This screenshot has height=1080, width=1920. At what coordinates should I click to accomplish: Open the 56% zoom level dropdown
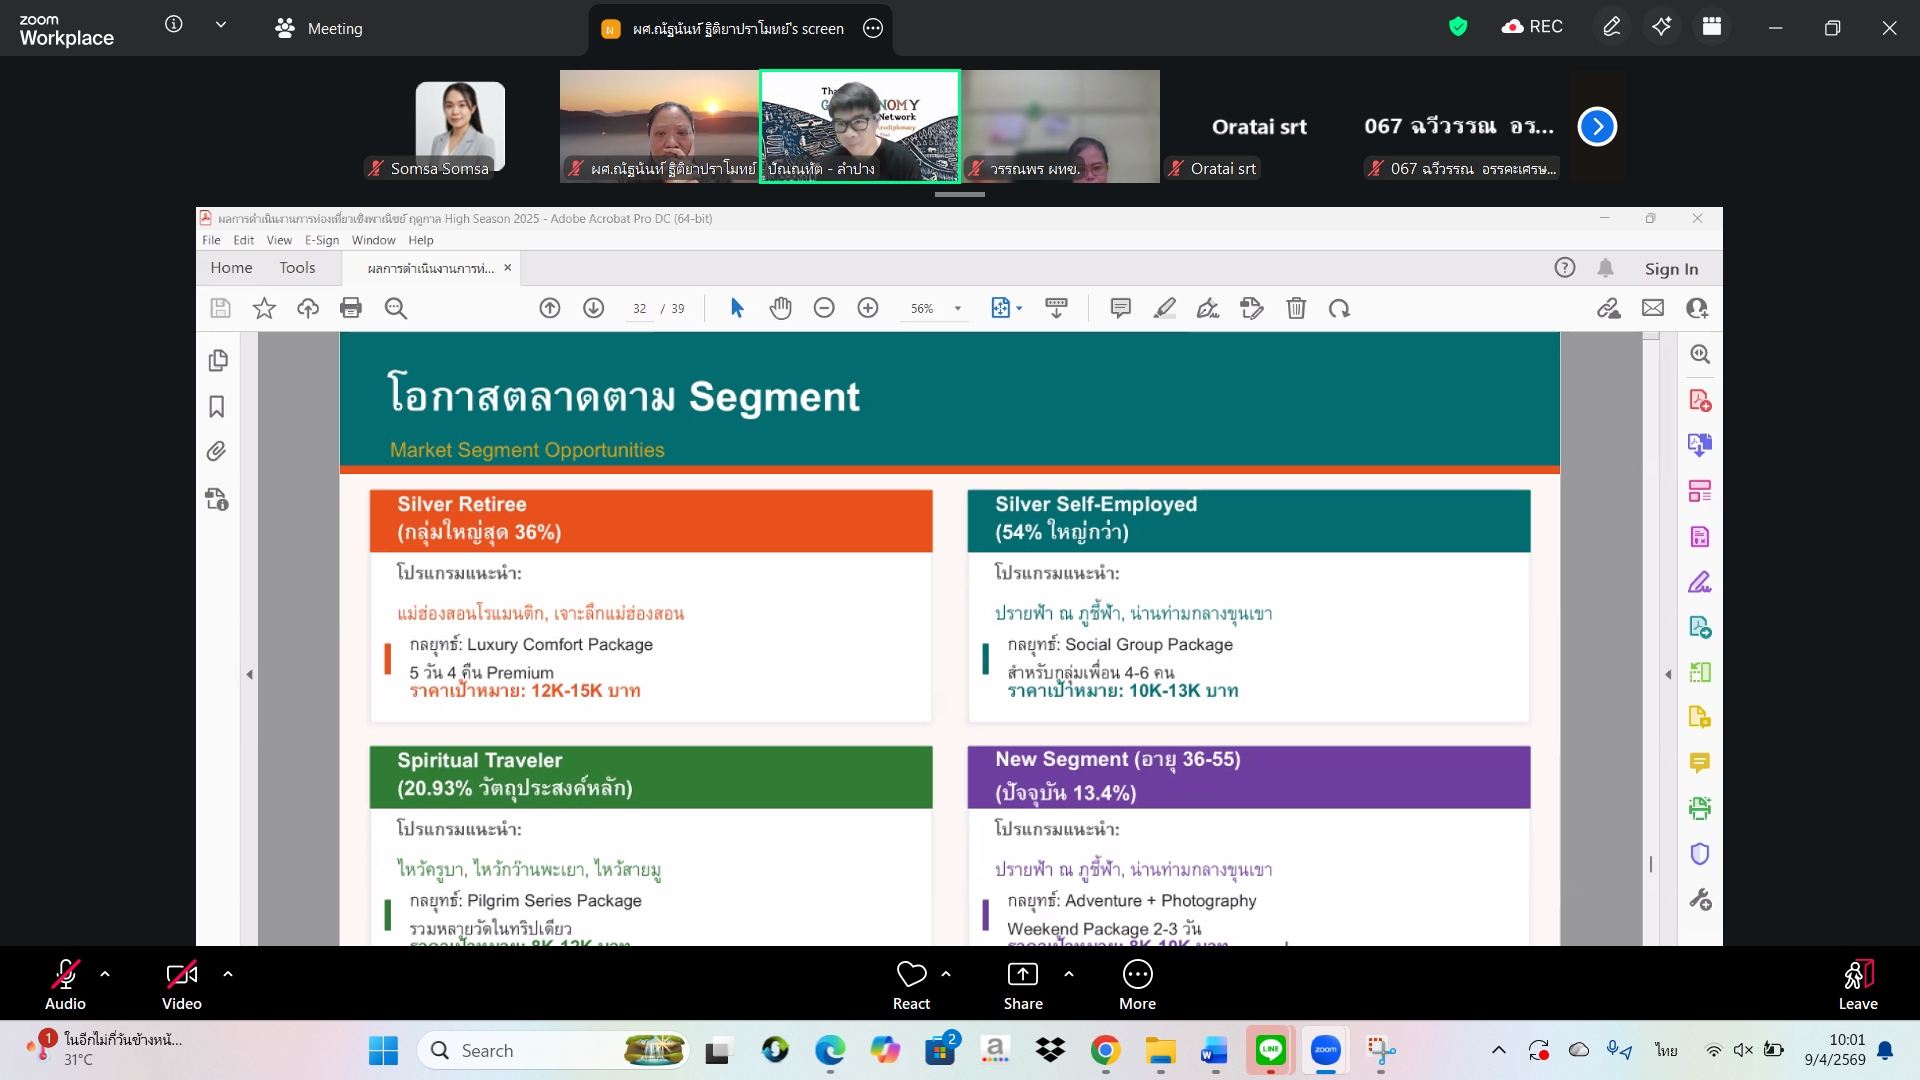pyautogui.click(x=958, y=309)
